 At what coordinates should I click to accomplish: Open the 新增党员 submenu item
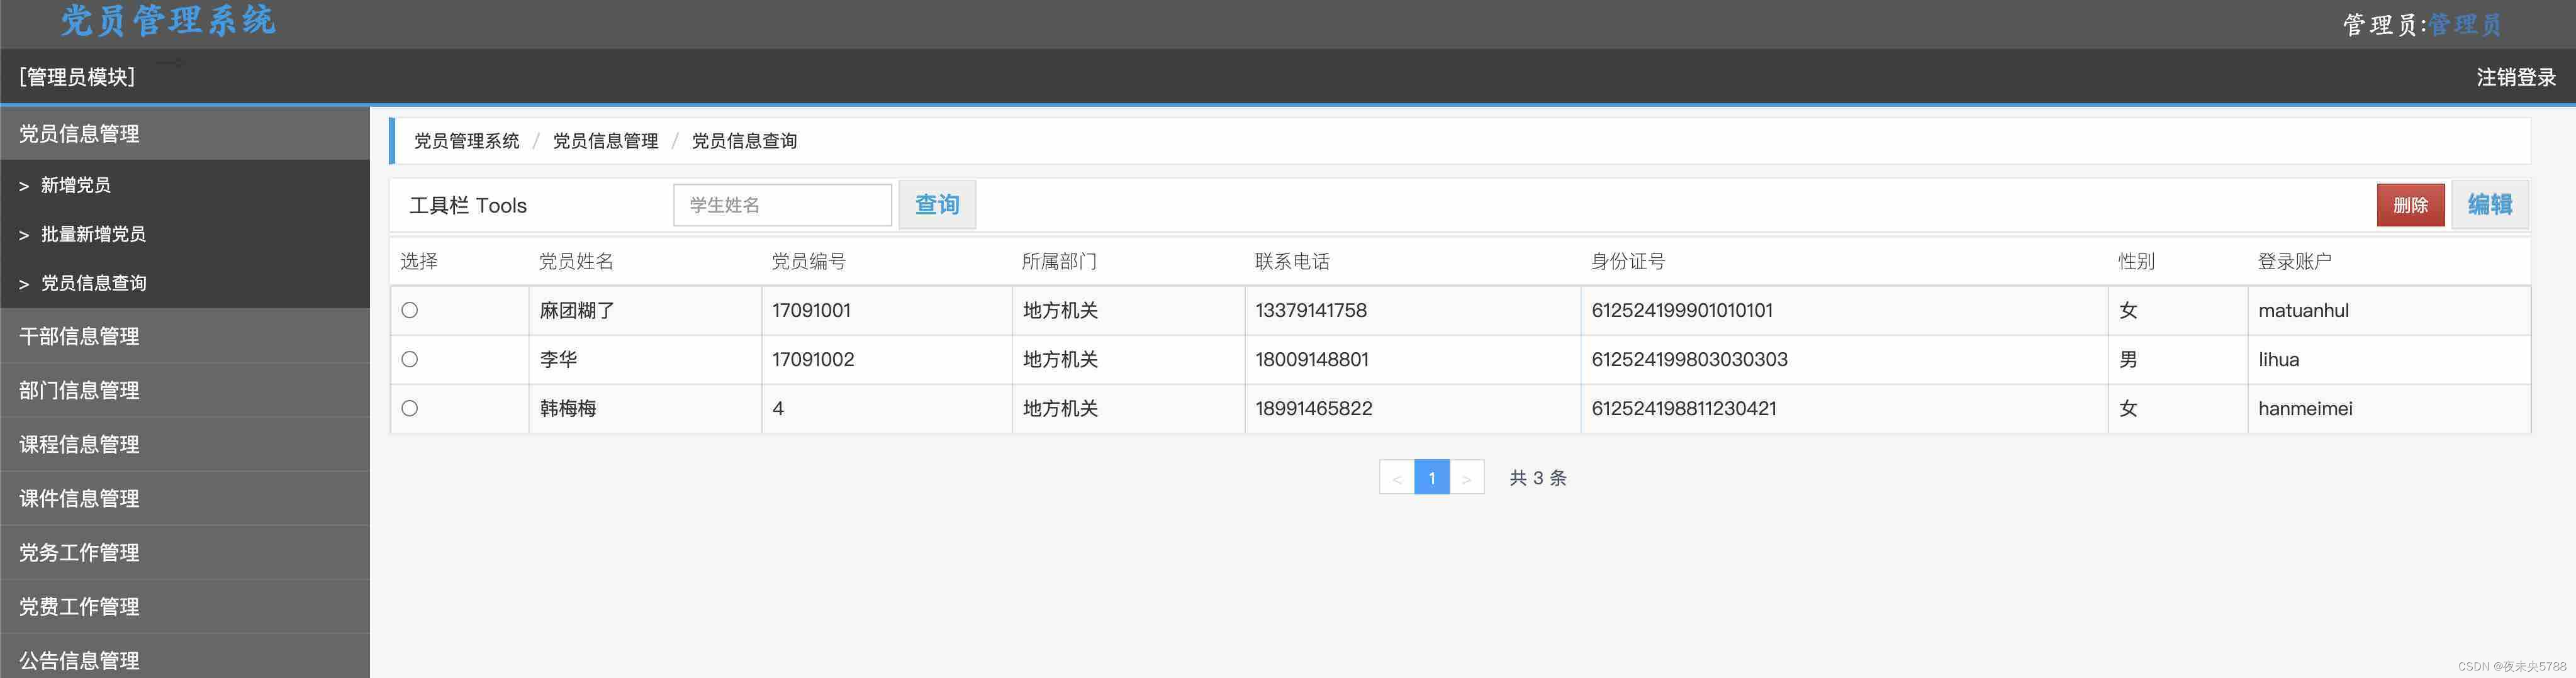pyautogui.click(x=185, y=185)
